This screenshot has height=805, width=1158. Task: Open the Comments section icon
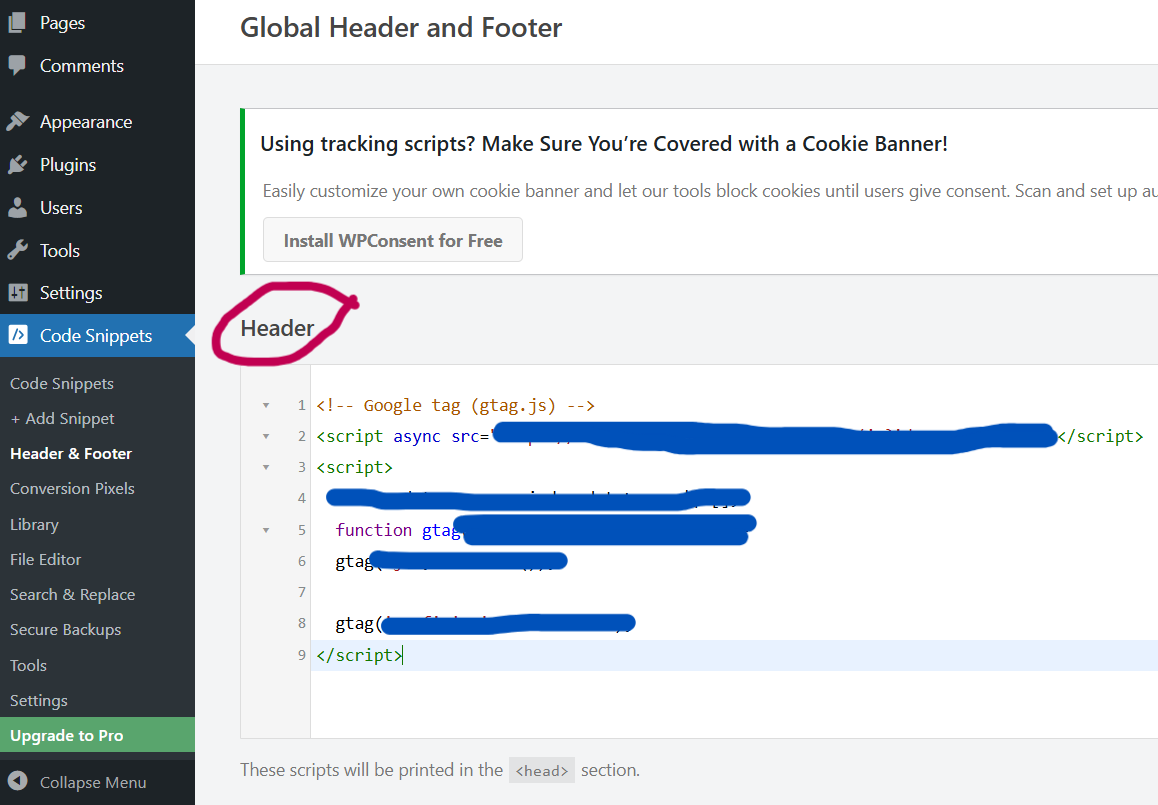(17, 66)
